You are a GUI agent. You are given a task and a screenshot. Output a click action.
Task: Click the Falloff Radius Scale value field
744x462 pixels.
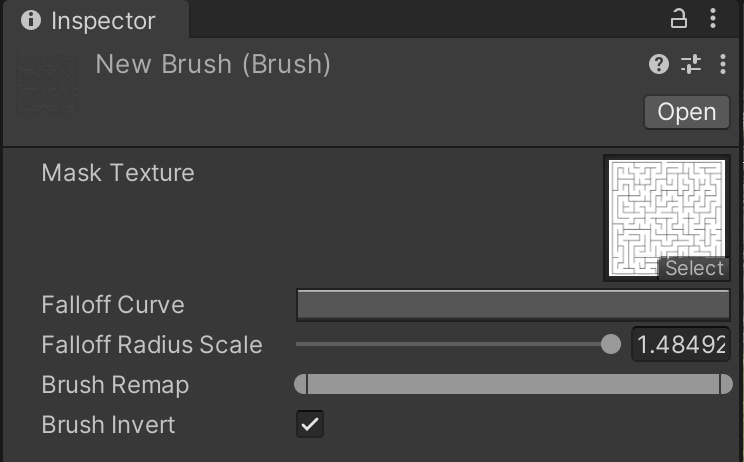click(680, 345)
